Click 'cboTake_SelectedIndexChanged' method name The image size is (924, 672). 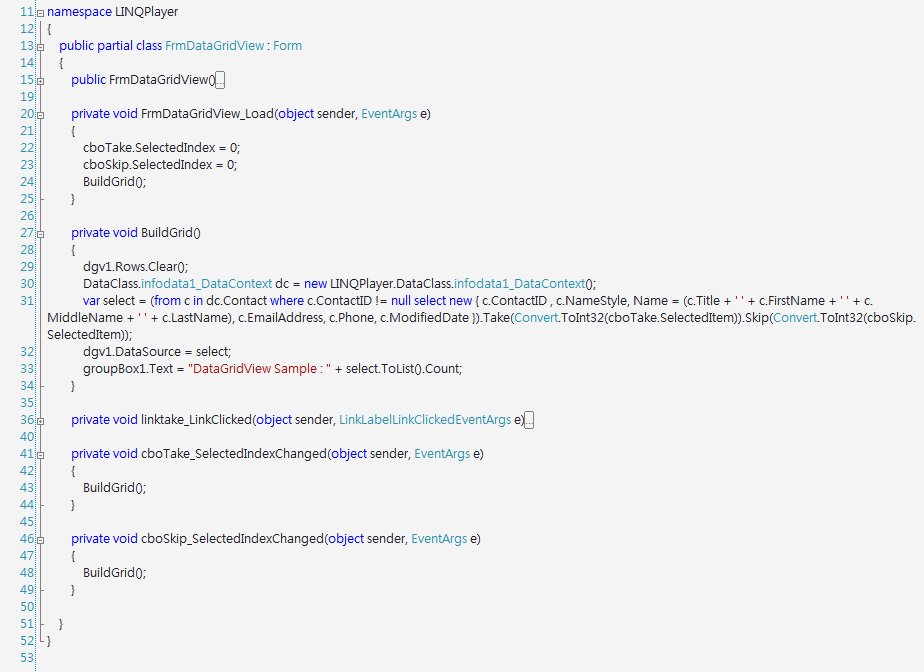[233, 453]
